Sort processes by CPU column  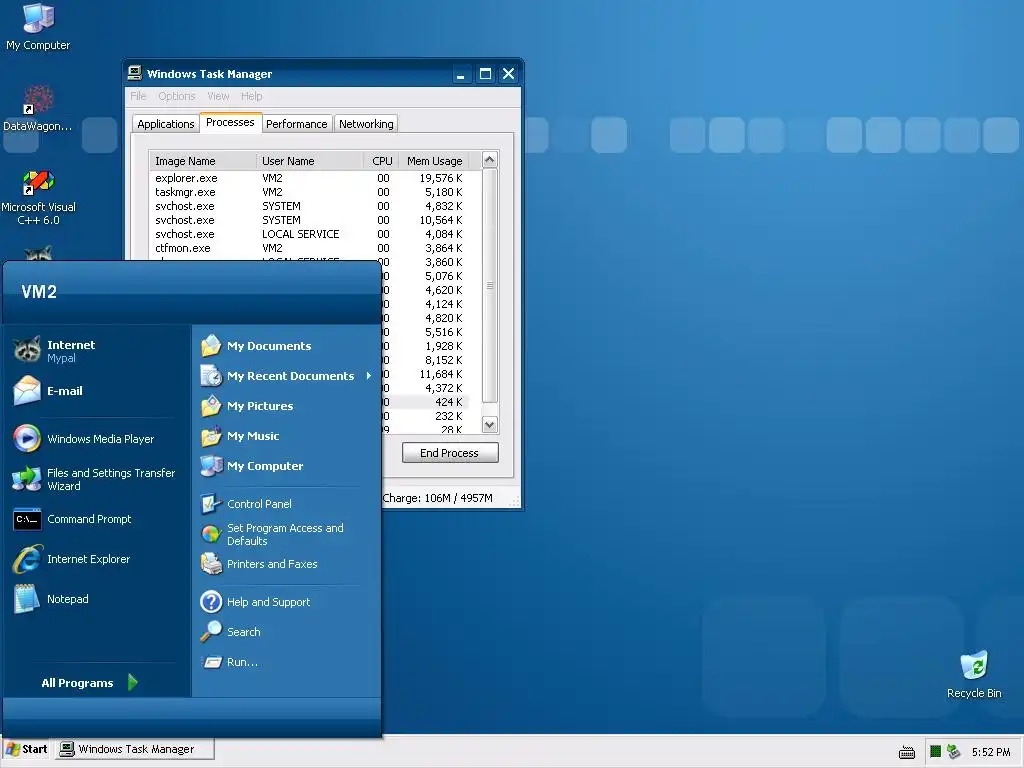tap(381, 161)
